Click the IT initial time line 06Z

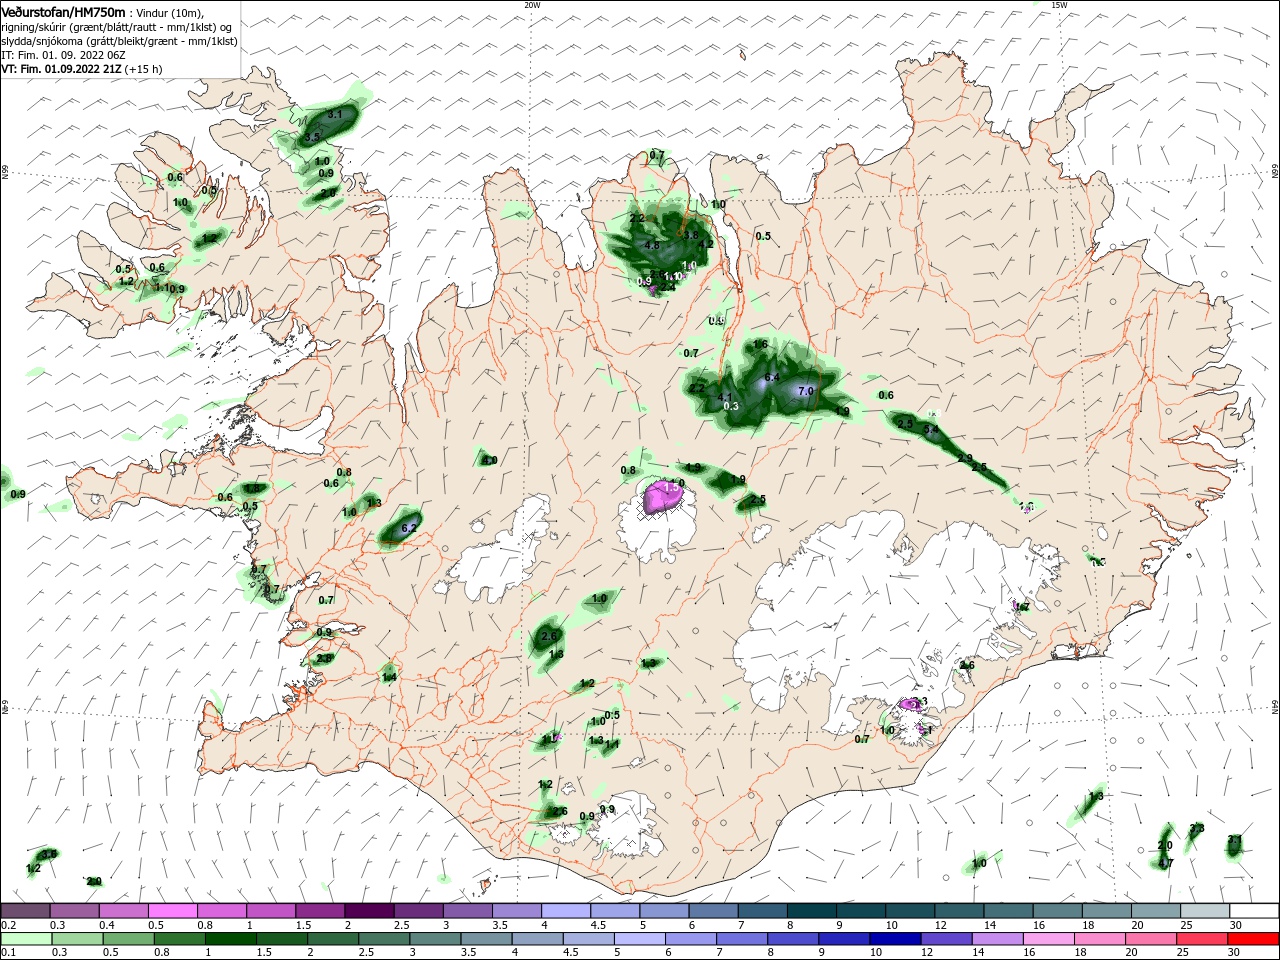pos(63,55)
